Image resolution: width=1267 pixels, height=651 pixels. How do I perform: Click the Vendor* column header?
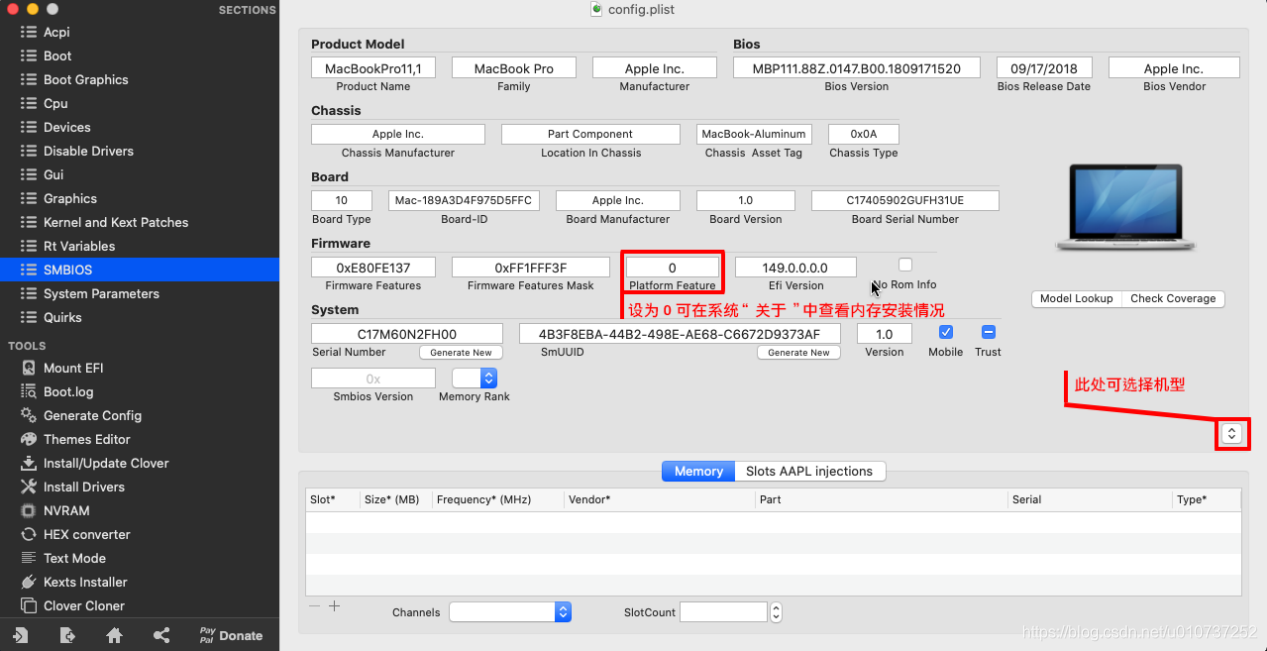pos(659,499)
